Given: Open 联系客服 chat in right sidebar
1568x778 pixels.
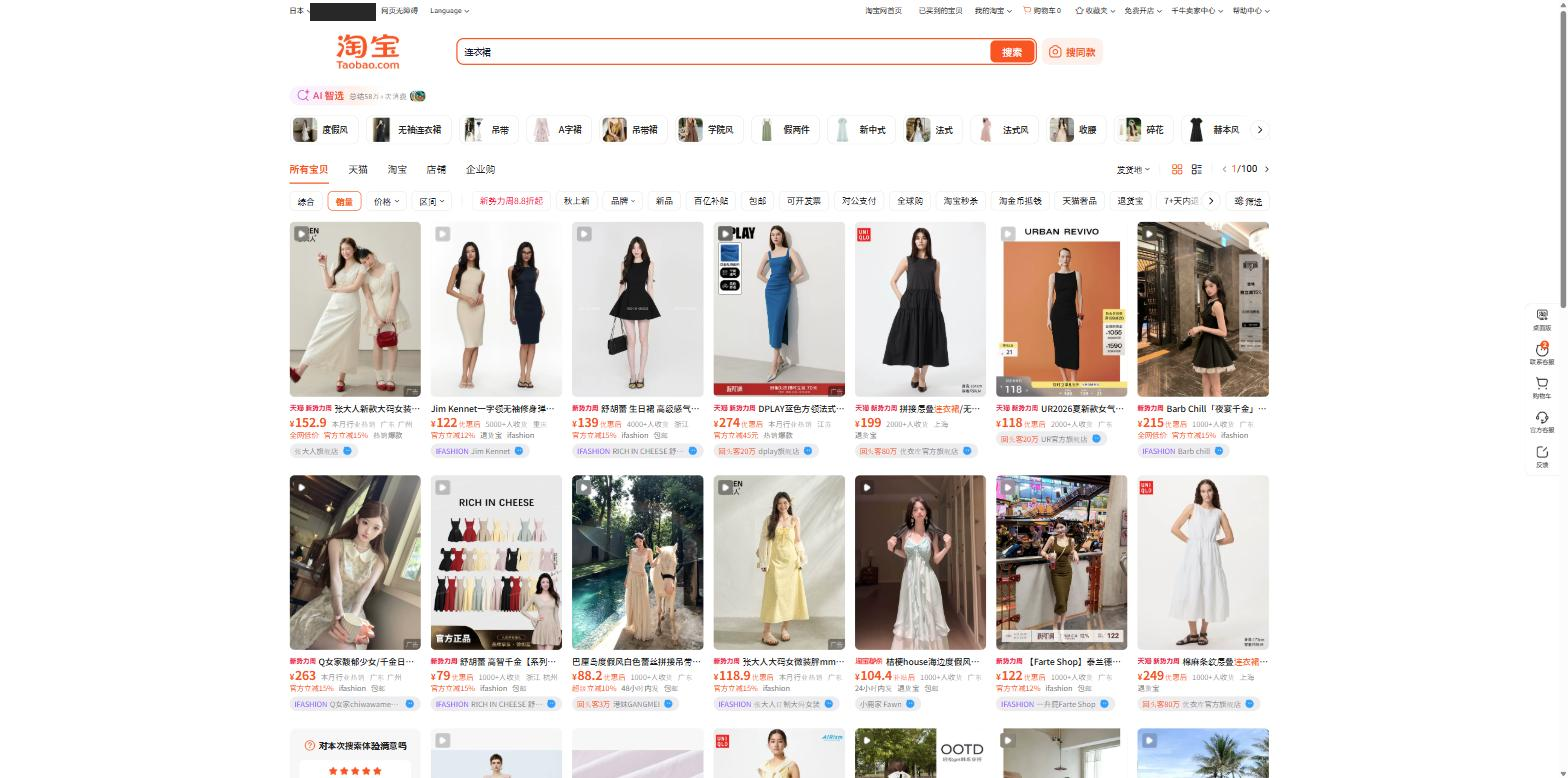Looking at the screenshot, I should [x=1542, y=354].
